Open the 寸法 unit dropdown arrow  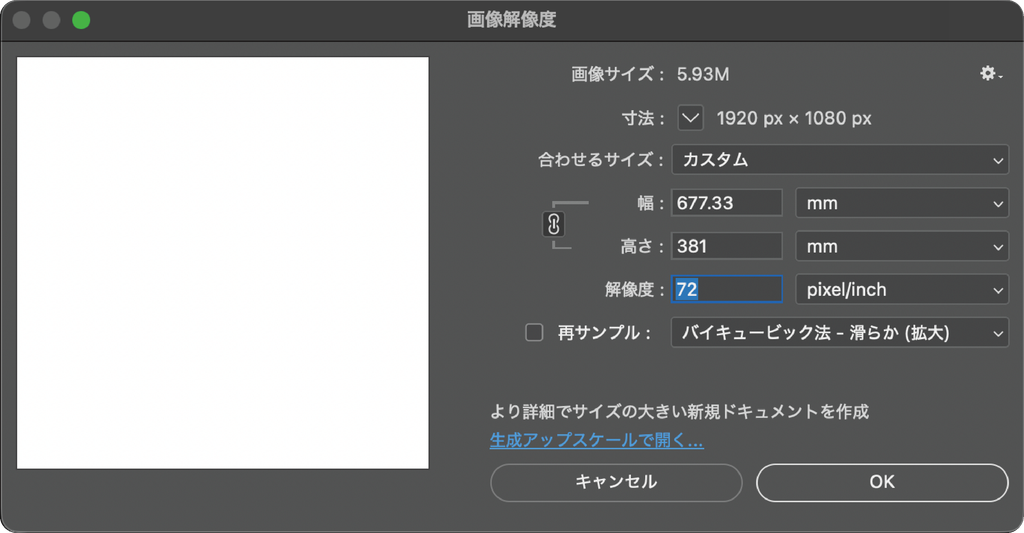[x=690, y=118]
